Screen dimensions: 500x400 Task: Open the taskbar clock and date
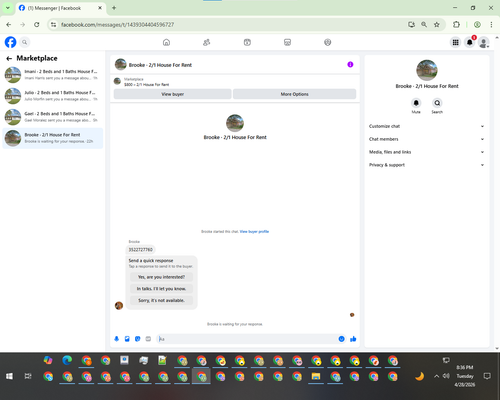click(465, 376)
